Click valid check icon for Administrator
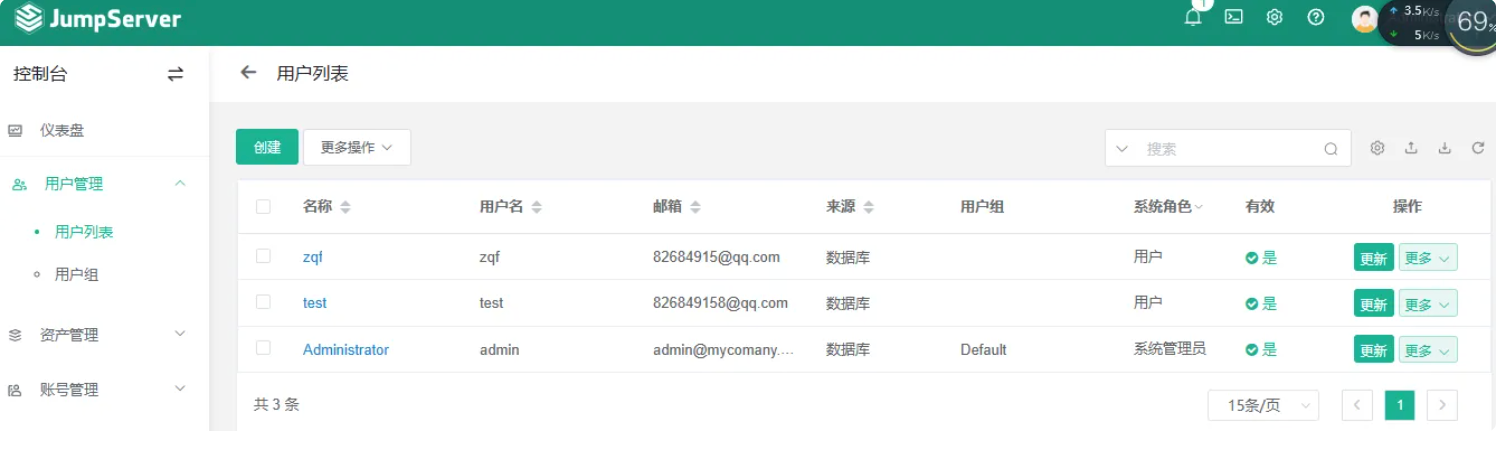 [1251, 350]
